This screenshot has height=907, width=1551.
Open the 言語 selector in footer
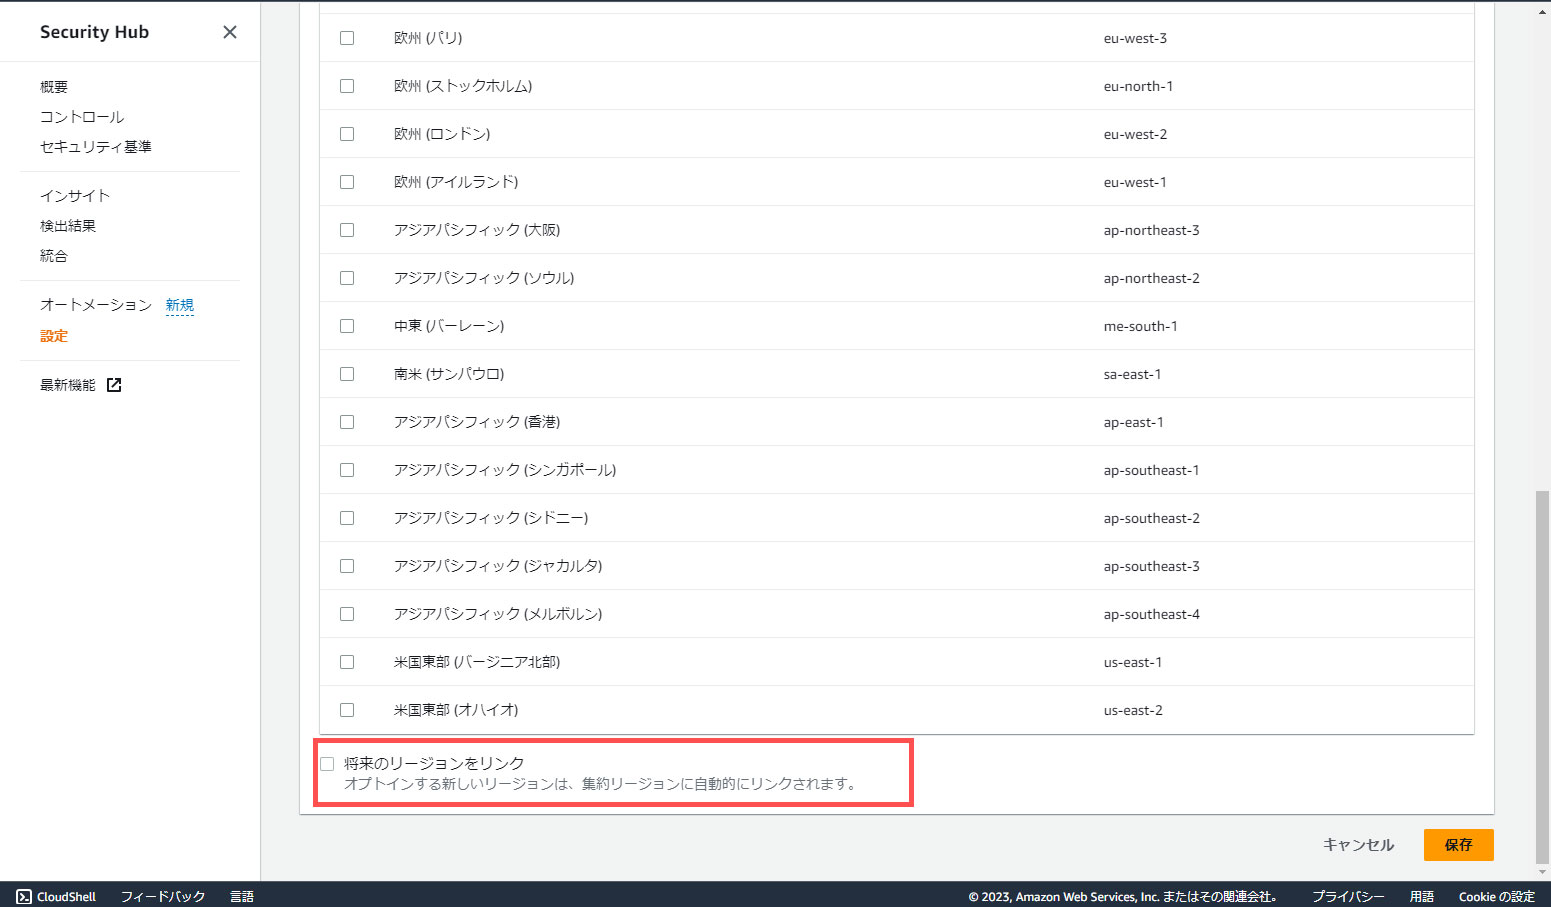[x=242, y=897]
